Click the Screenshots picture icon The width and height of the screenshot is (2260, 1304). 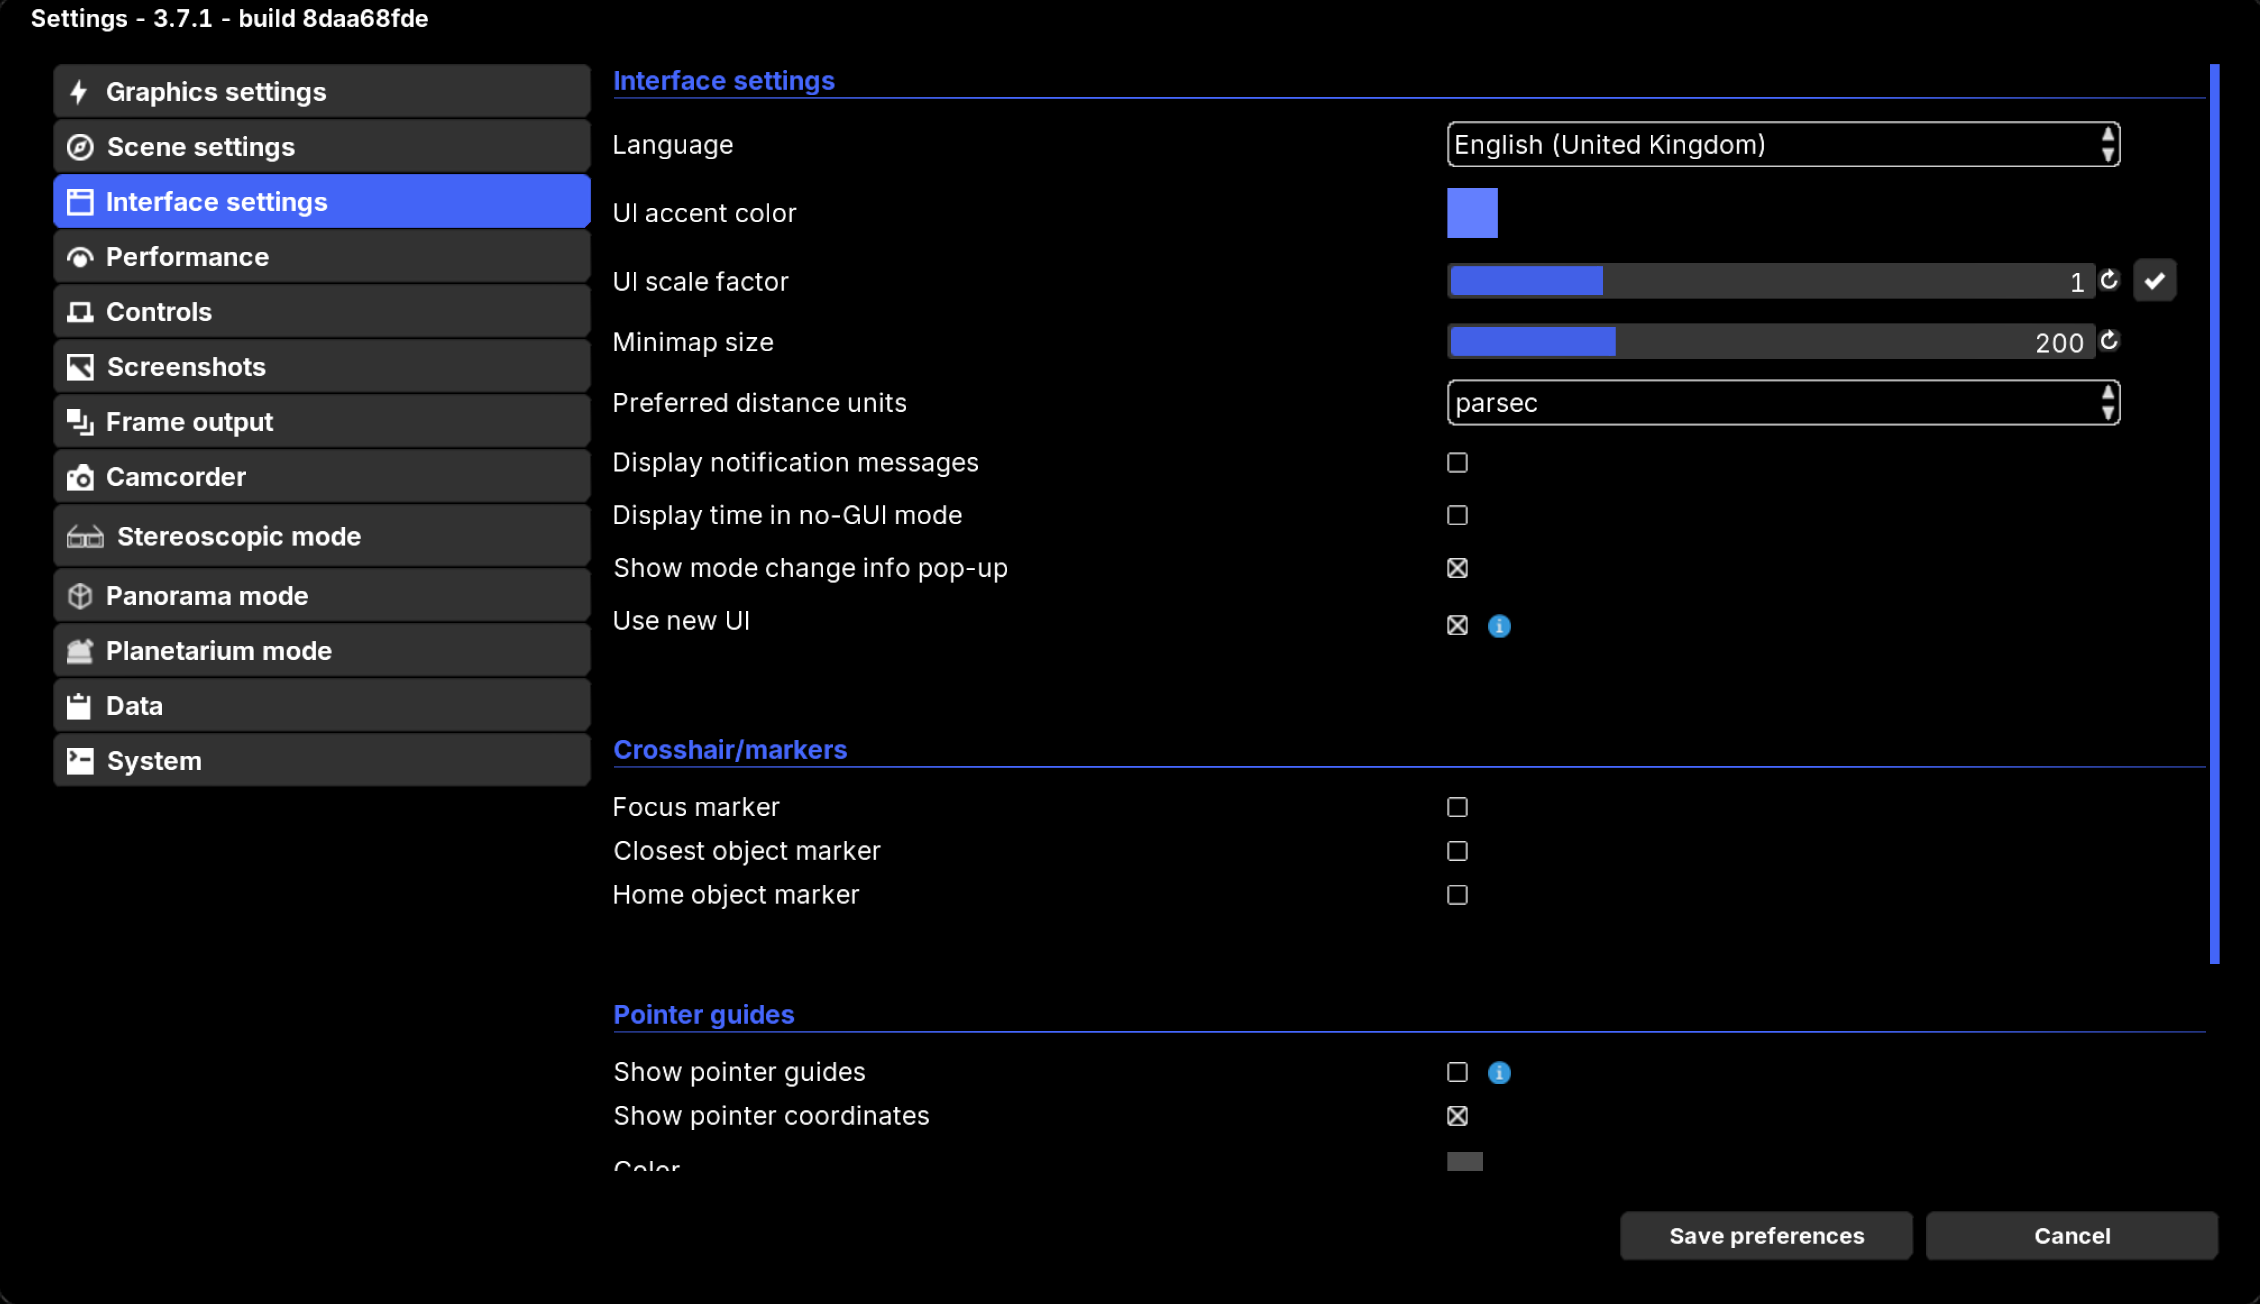tap(80, 367)
